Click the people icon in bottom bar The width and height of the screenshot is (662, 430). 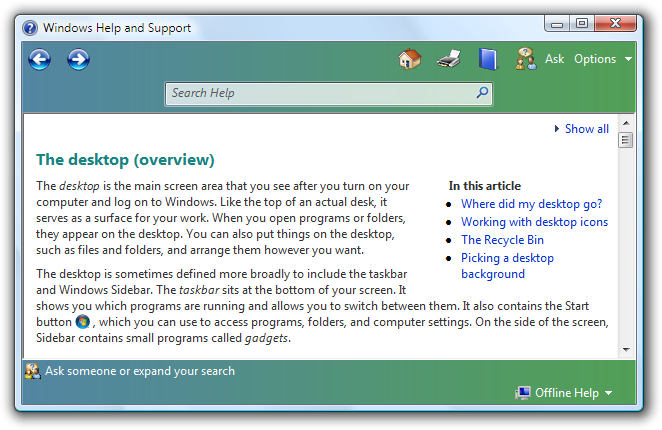point(33,371)
